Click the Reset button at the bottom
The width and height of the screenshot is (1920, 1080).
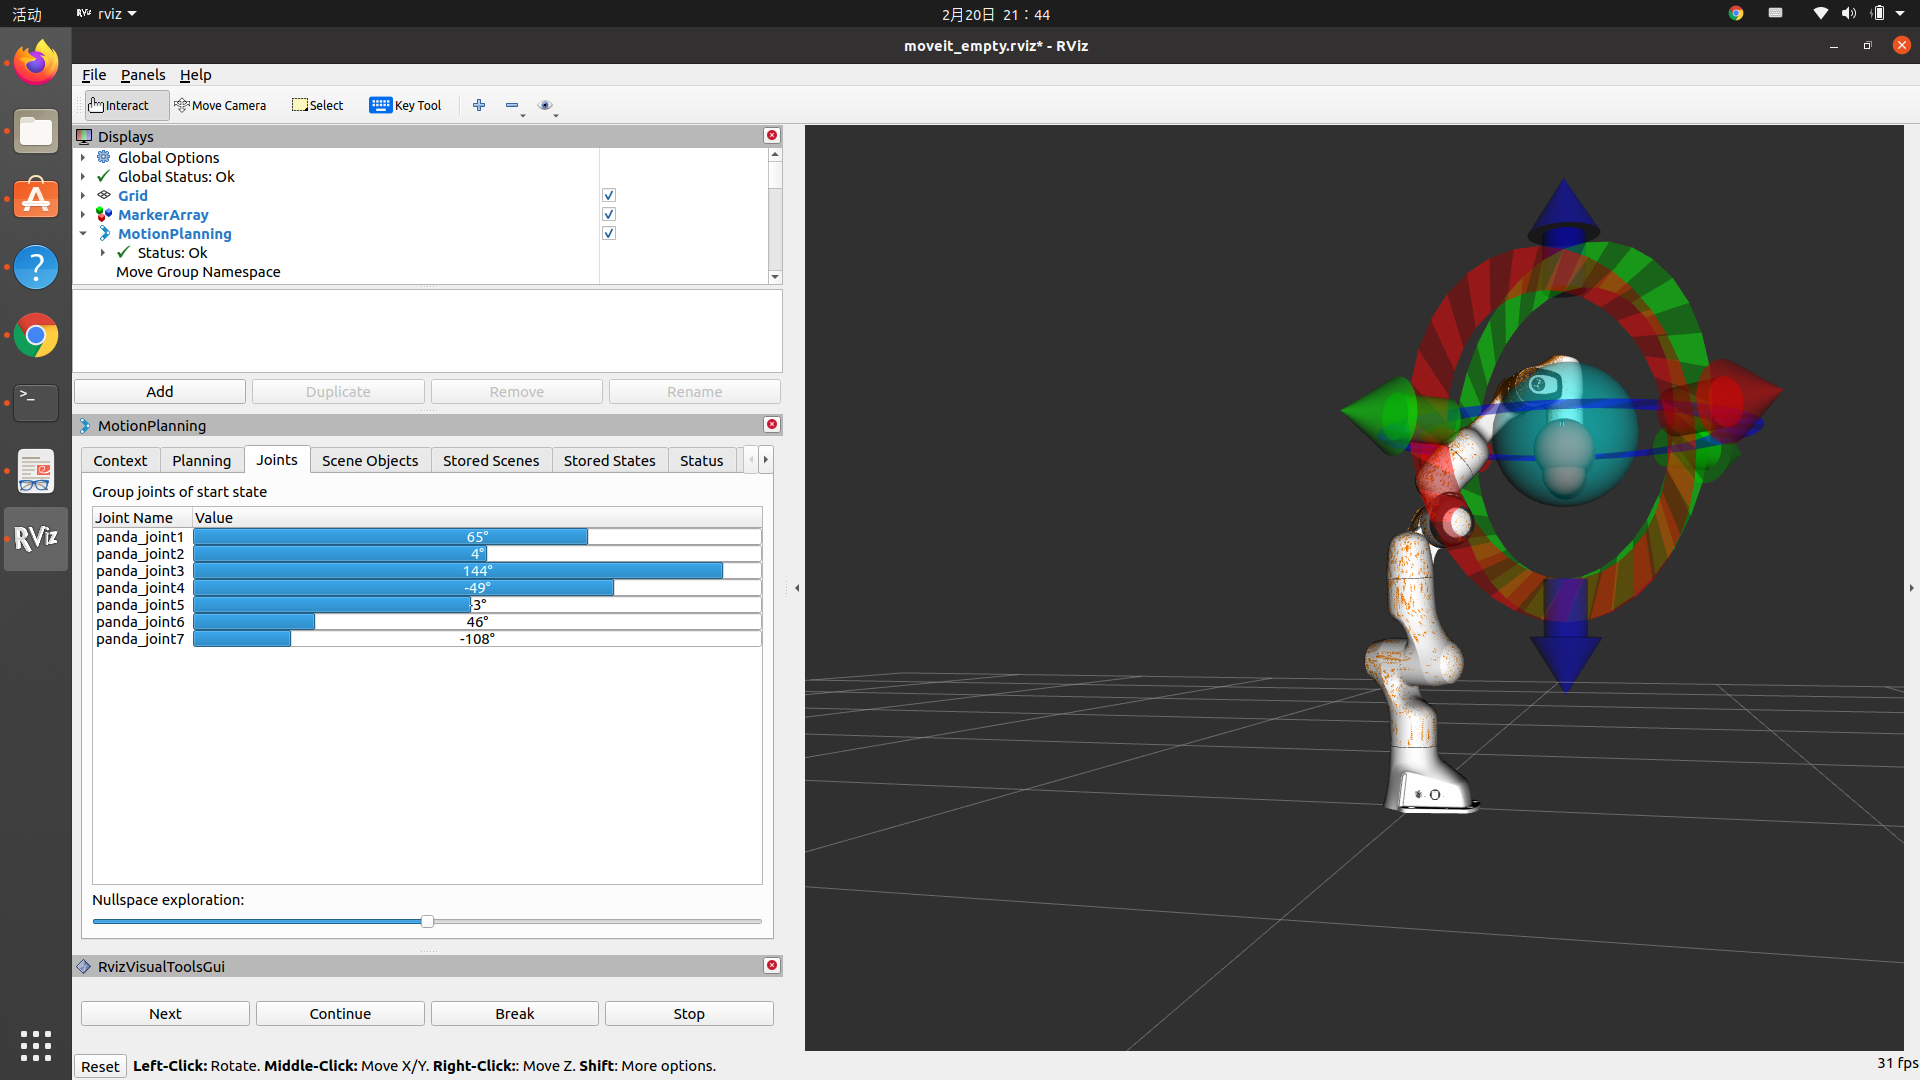pyautogui.click(x=100, y=1066)
